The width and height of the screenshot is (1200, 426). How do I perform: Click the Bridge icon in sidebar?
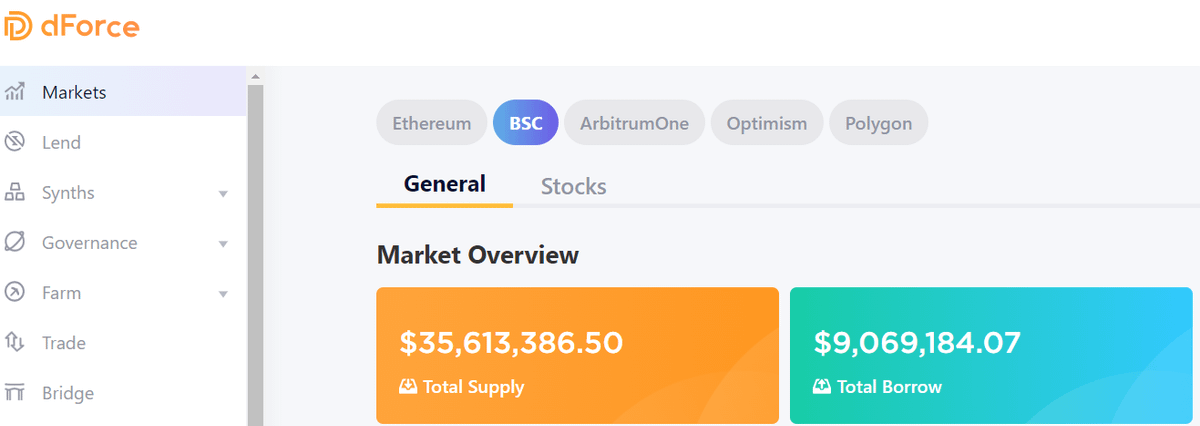[x=15, y=393]
